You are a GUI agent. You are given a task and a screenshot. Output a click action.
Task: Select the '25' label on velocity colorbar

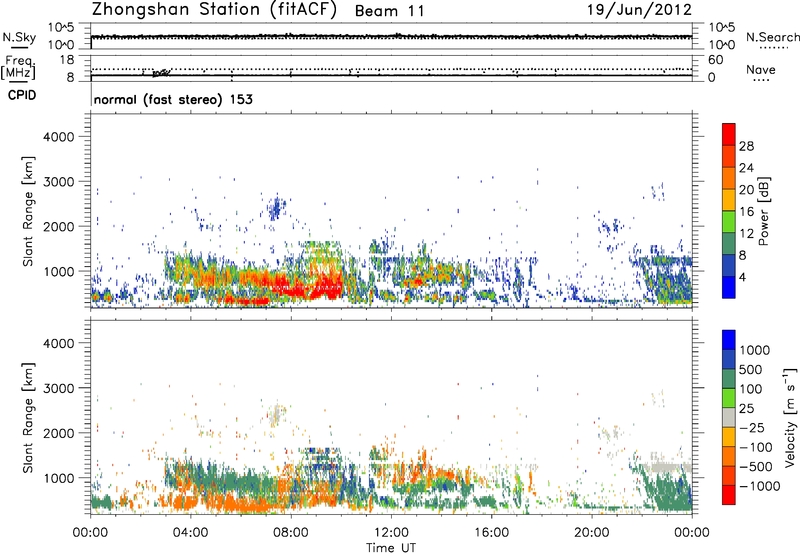tap(747, 408)
